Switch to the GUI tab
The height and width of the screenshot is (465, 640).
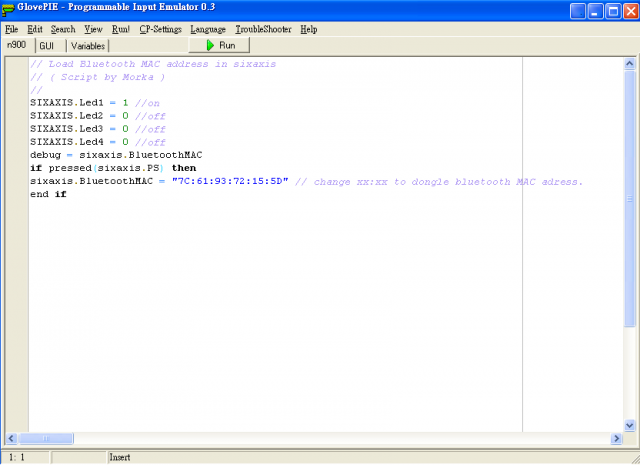47,46
